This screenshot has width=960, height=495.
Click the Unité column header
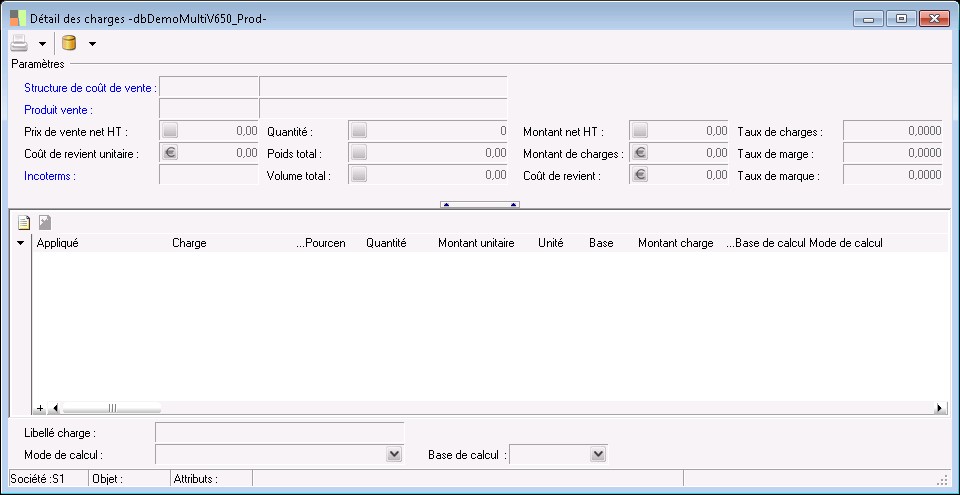pos(550,243)
